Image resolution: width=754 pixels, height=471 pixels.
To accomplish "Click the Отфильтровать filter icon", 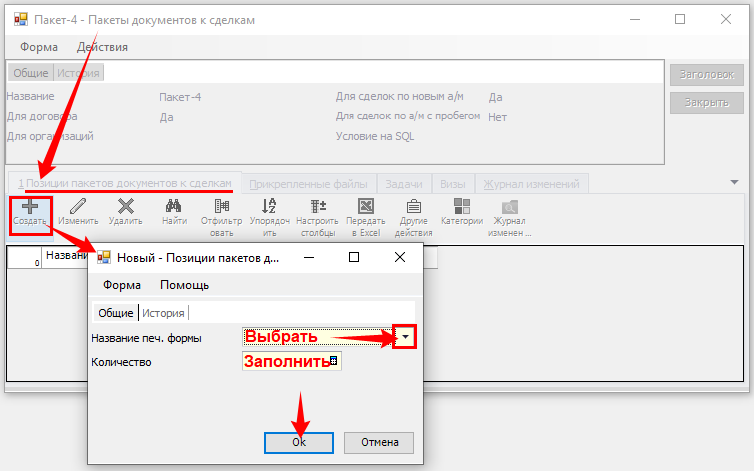I will click(x=222, y=206).
